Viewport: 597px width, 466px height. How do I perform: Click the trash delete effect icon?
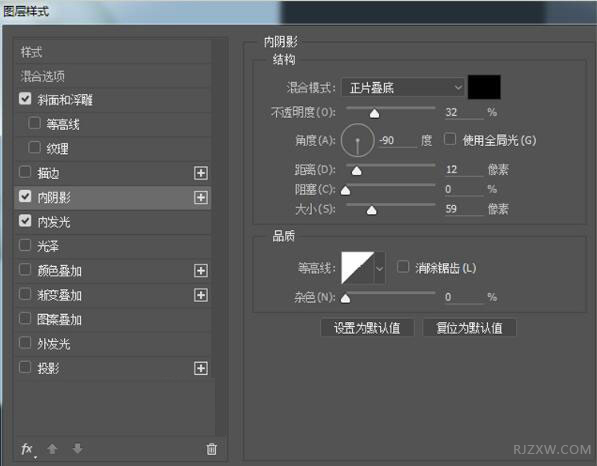(211, 449)
